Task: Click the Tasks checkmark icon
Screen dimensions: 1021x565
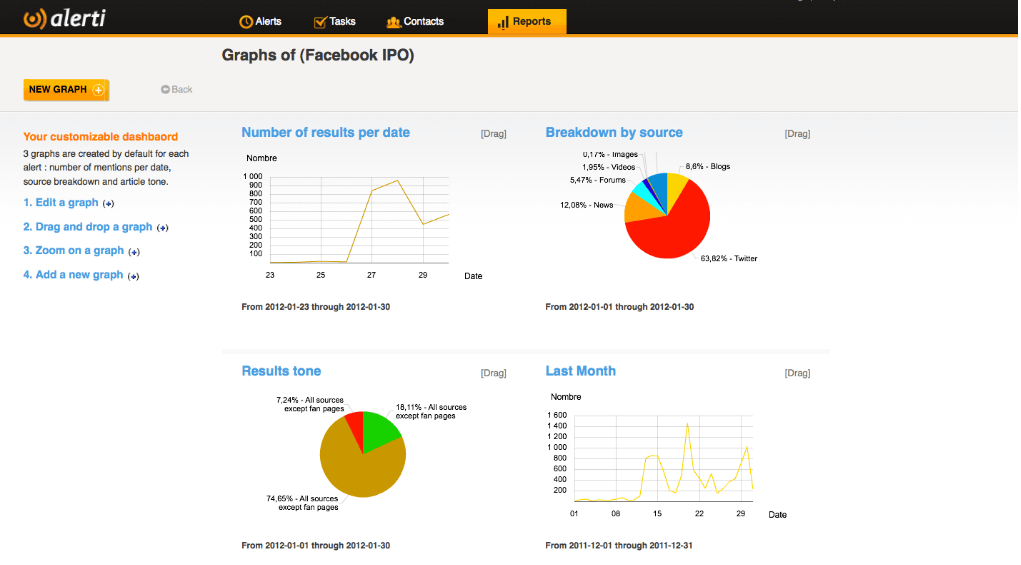Action: pyautogui.click(x=320, y=22)
